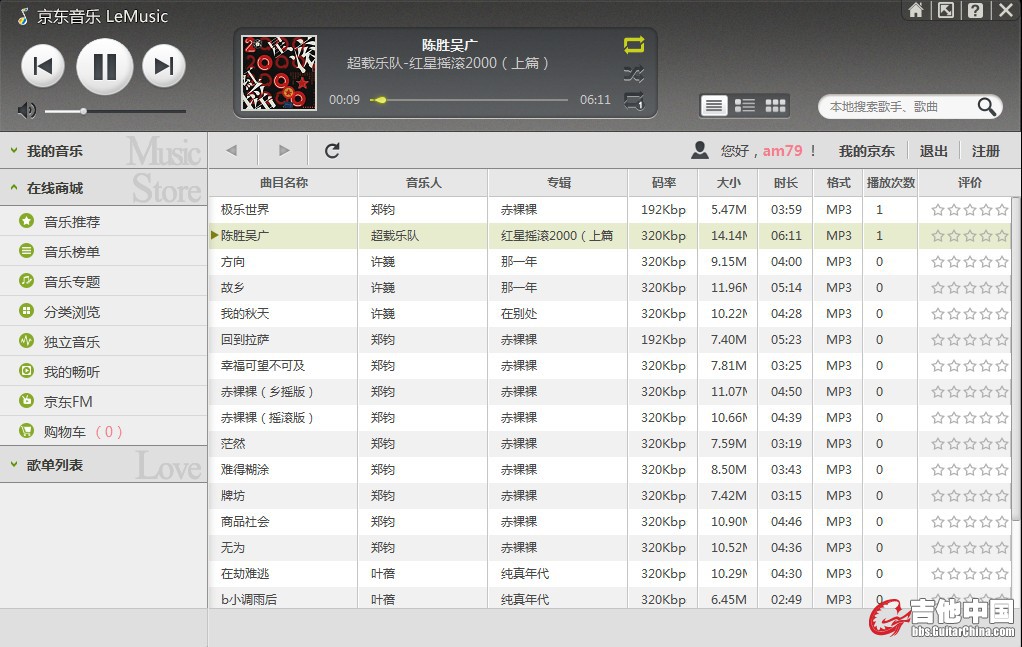
Task: Open the am79 username link
Action: click(782, 151)
